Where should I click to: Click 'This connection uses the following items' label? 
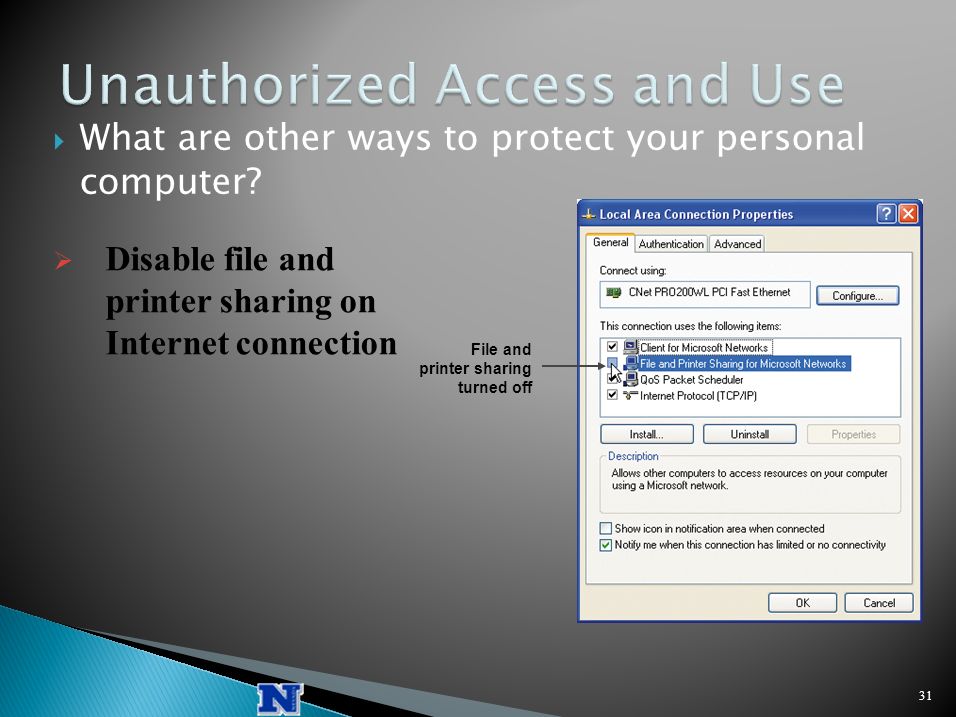[x=690, y=326]
